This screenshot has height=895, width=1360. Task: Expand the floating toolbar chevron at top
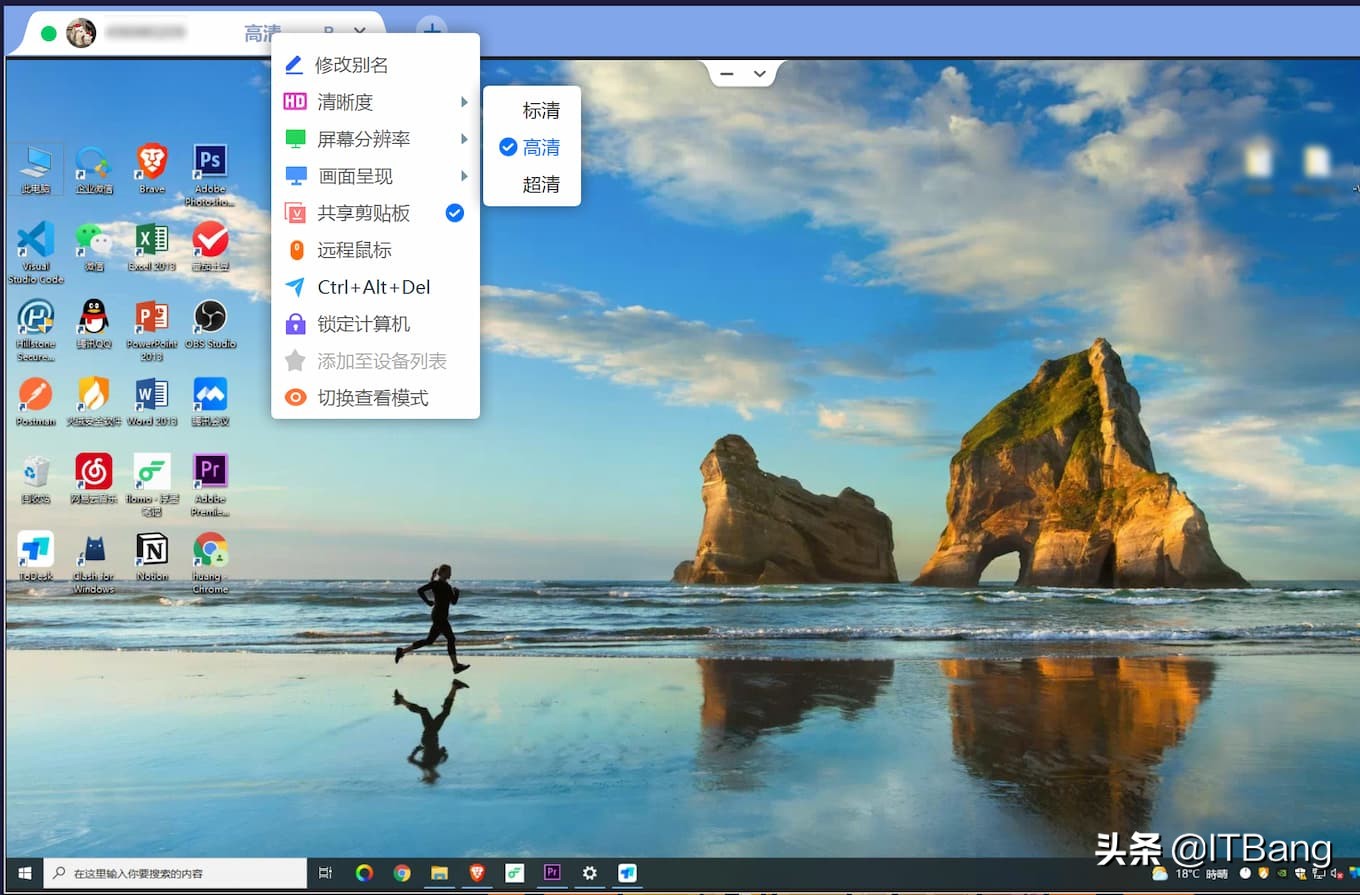(x=760, y=74)
